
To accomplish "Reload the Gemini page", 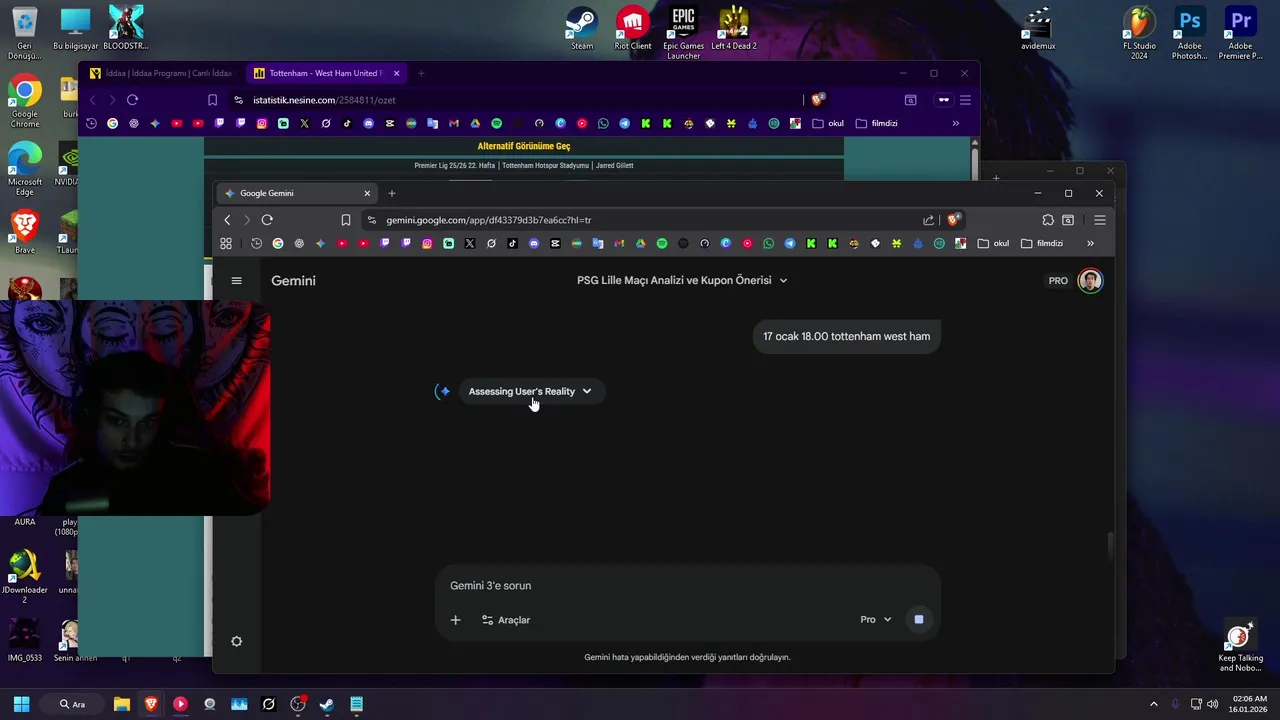I will [267, 220].
